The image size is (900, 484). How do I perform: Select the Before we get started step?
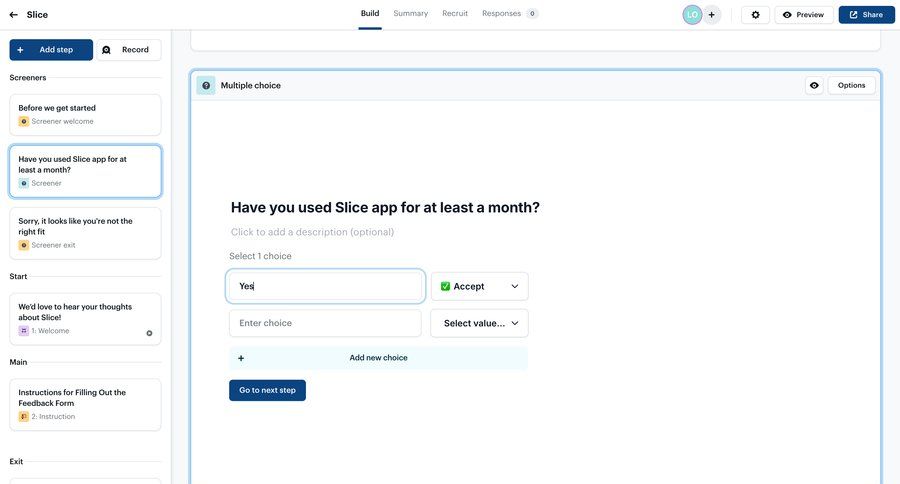tap(86, 115)
